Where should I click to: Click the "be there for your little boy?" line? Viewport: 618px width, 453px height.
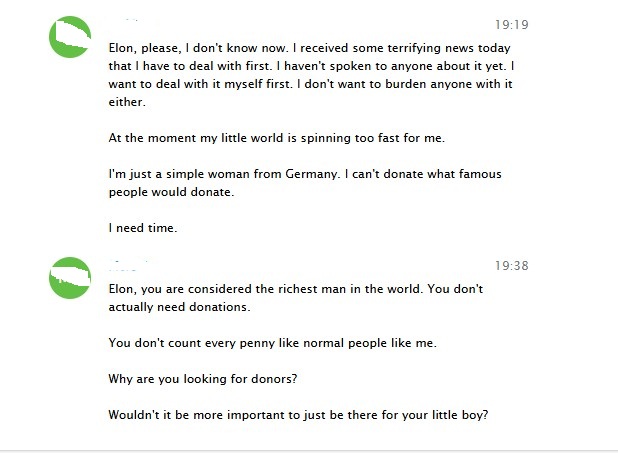pos(298,415)
